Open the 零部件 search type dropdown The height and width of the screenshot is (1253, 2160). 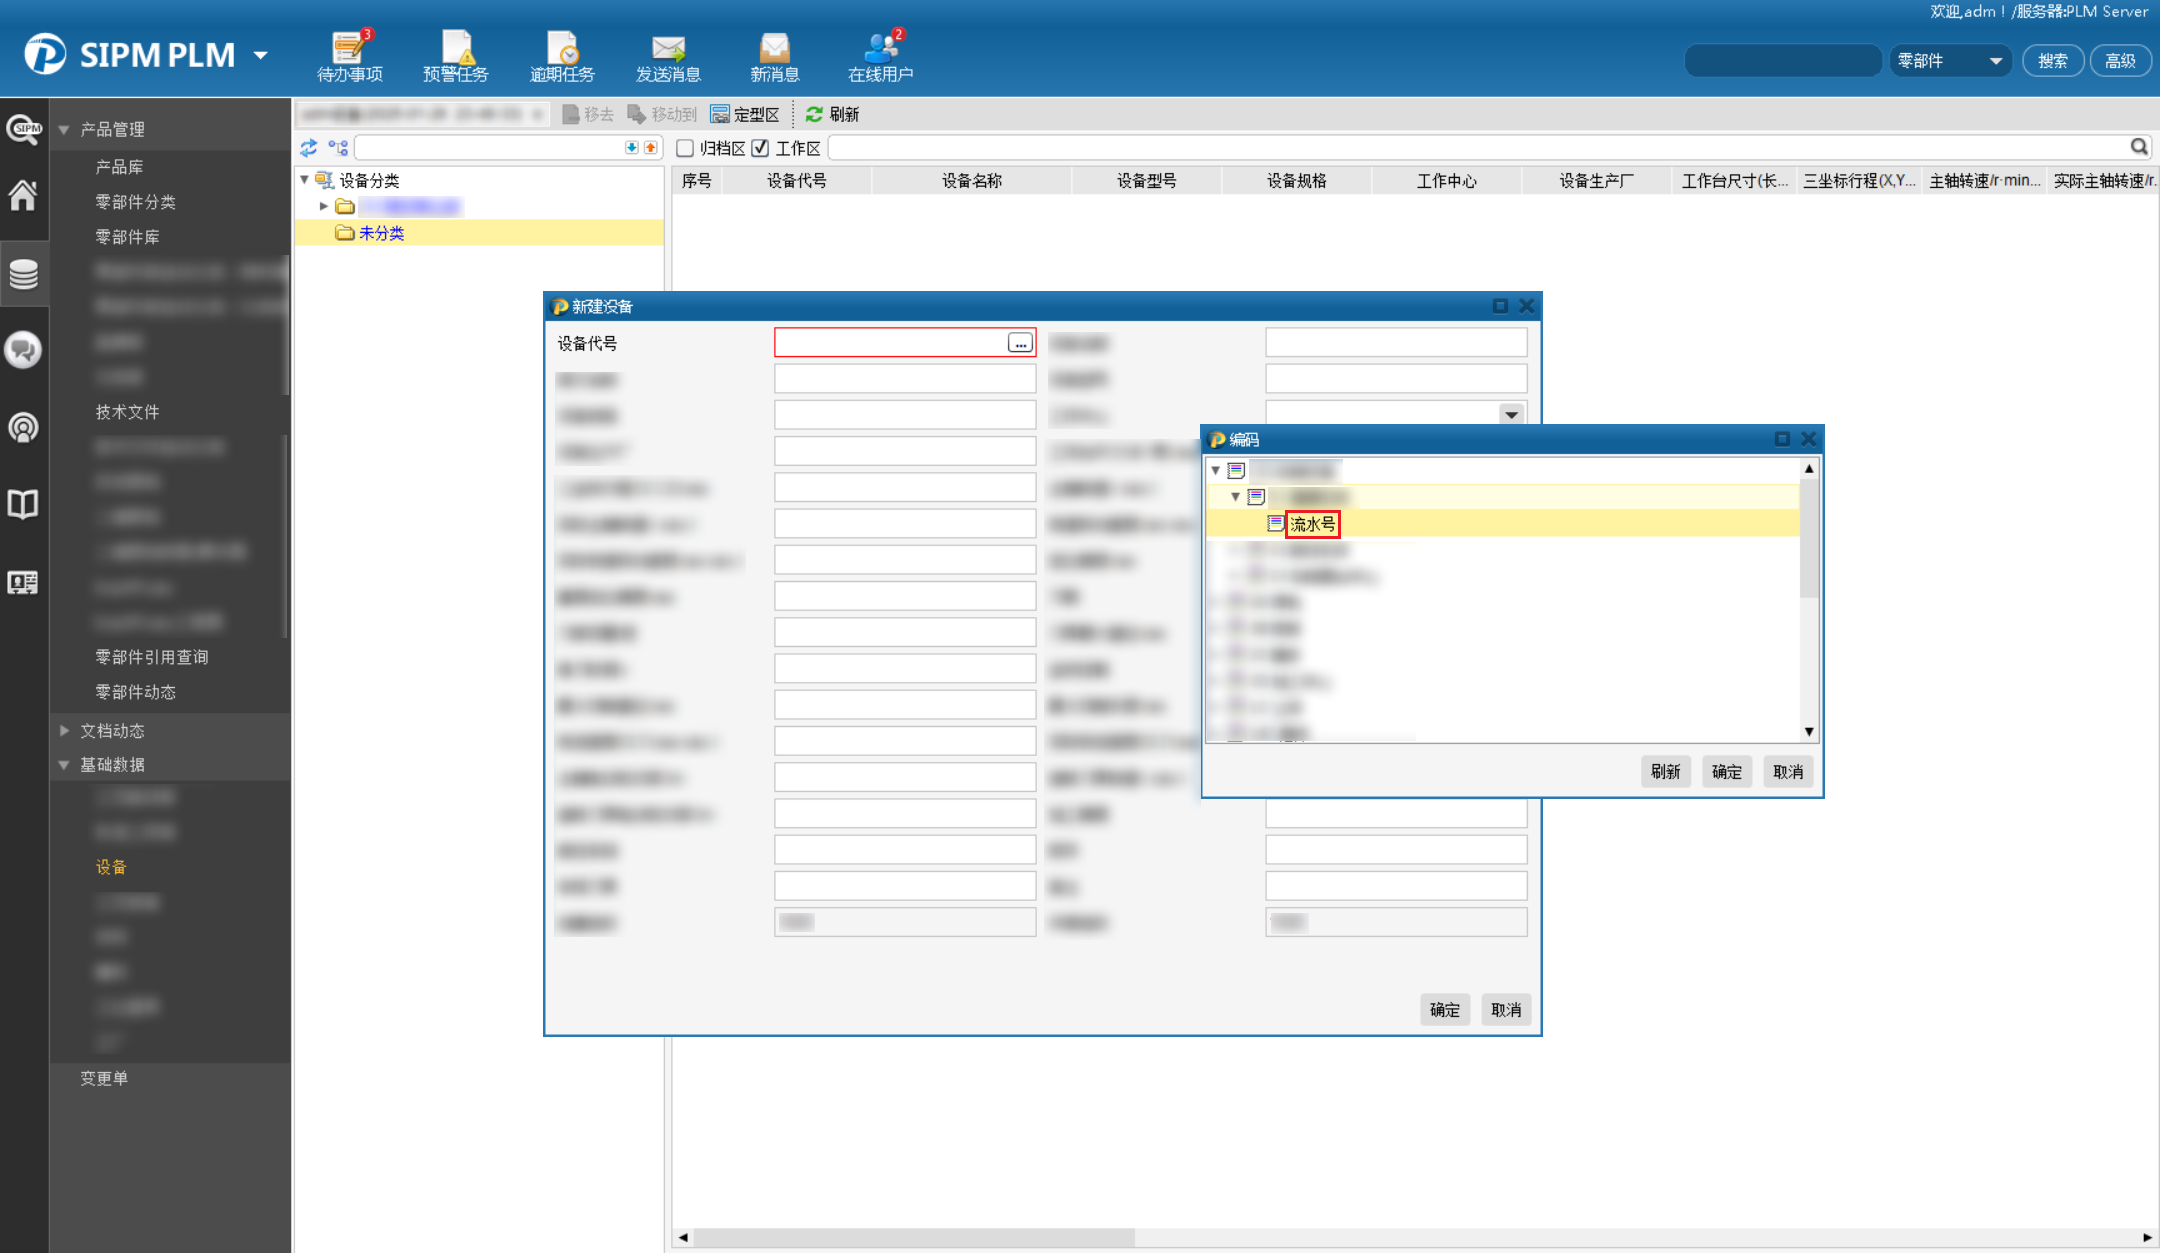tap(1950, 61)
